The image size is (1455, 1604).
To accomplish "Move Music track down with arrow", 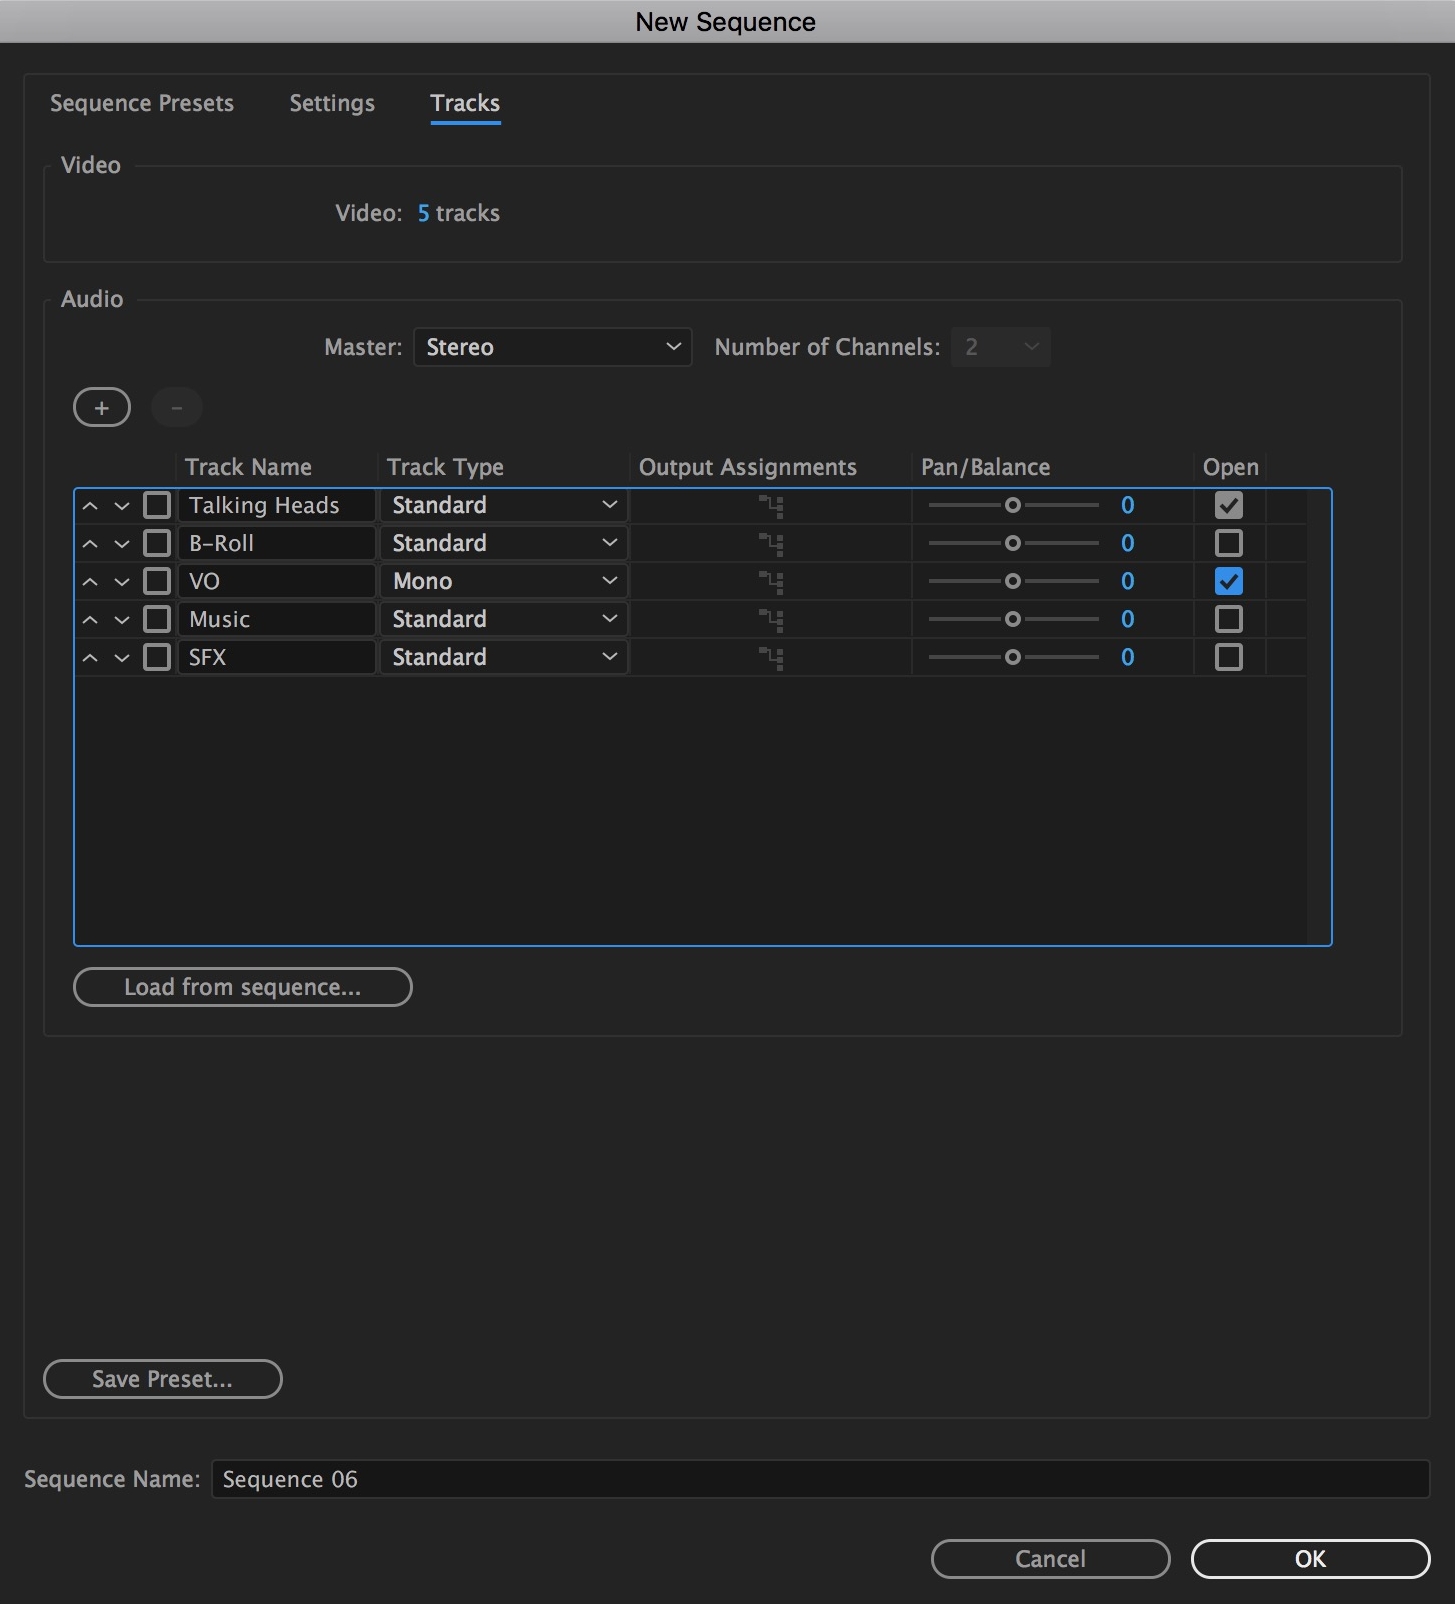I will pyautogui.click(x=122, y=620).
